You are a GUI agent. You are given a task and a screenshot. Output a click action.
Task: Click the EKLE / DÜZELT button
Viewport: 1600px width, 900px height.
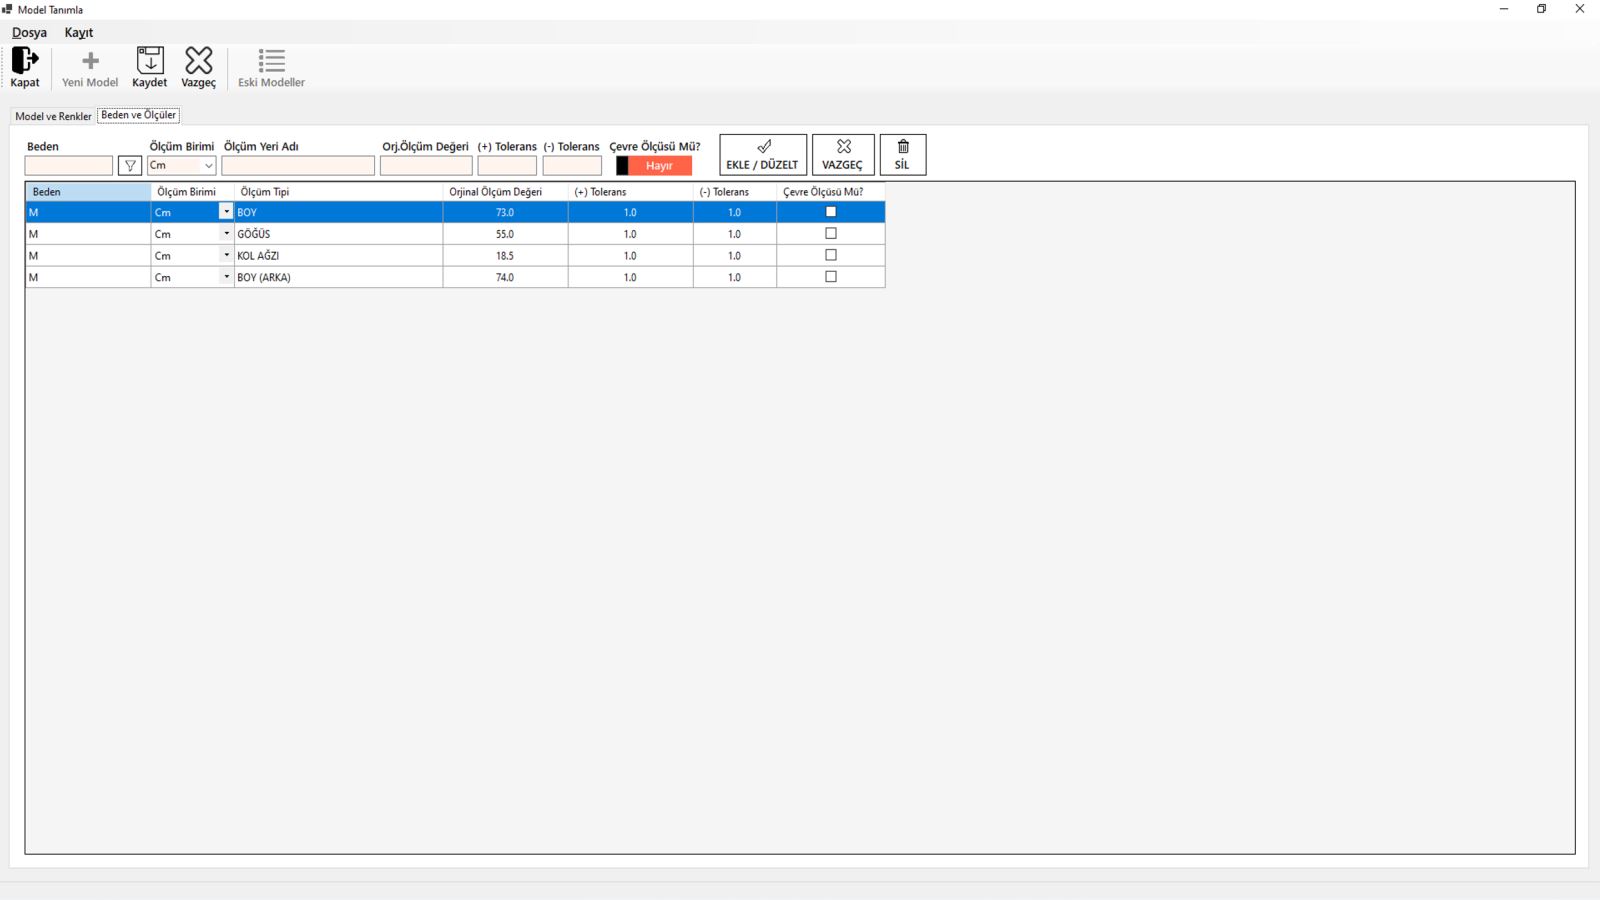[x=763, y=155]
